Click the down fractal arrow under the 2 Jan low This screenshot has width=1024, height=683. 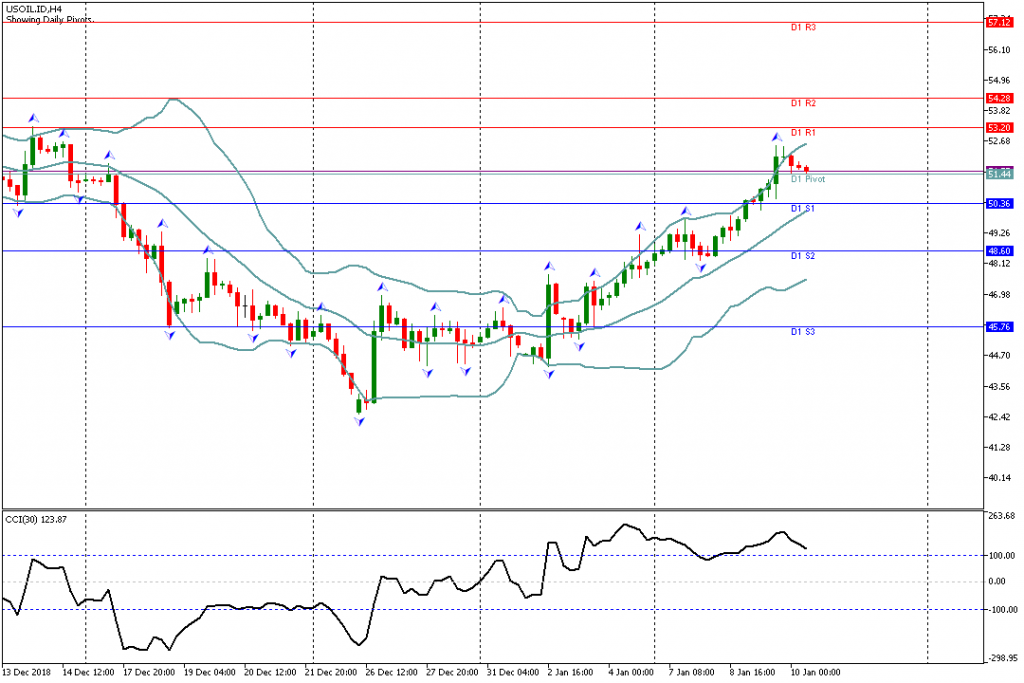[x=549, y=374]
